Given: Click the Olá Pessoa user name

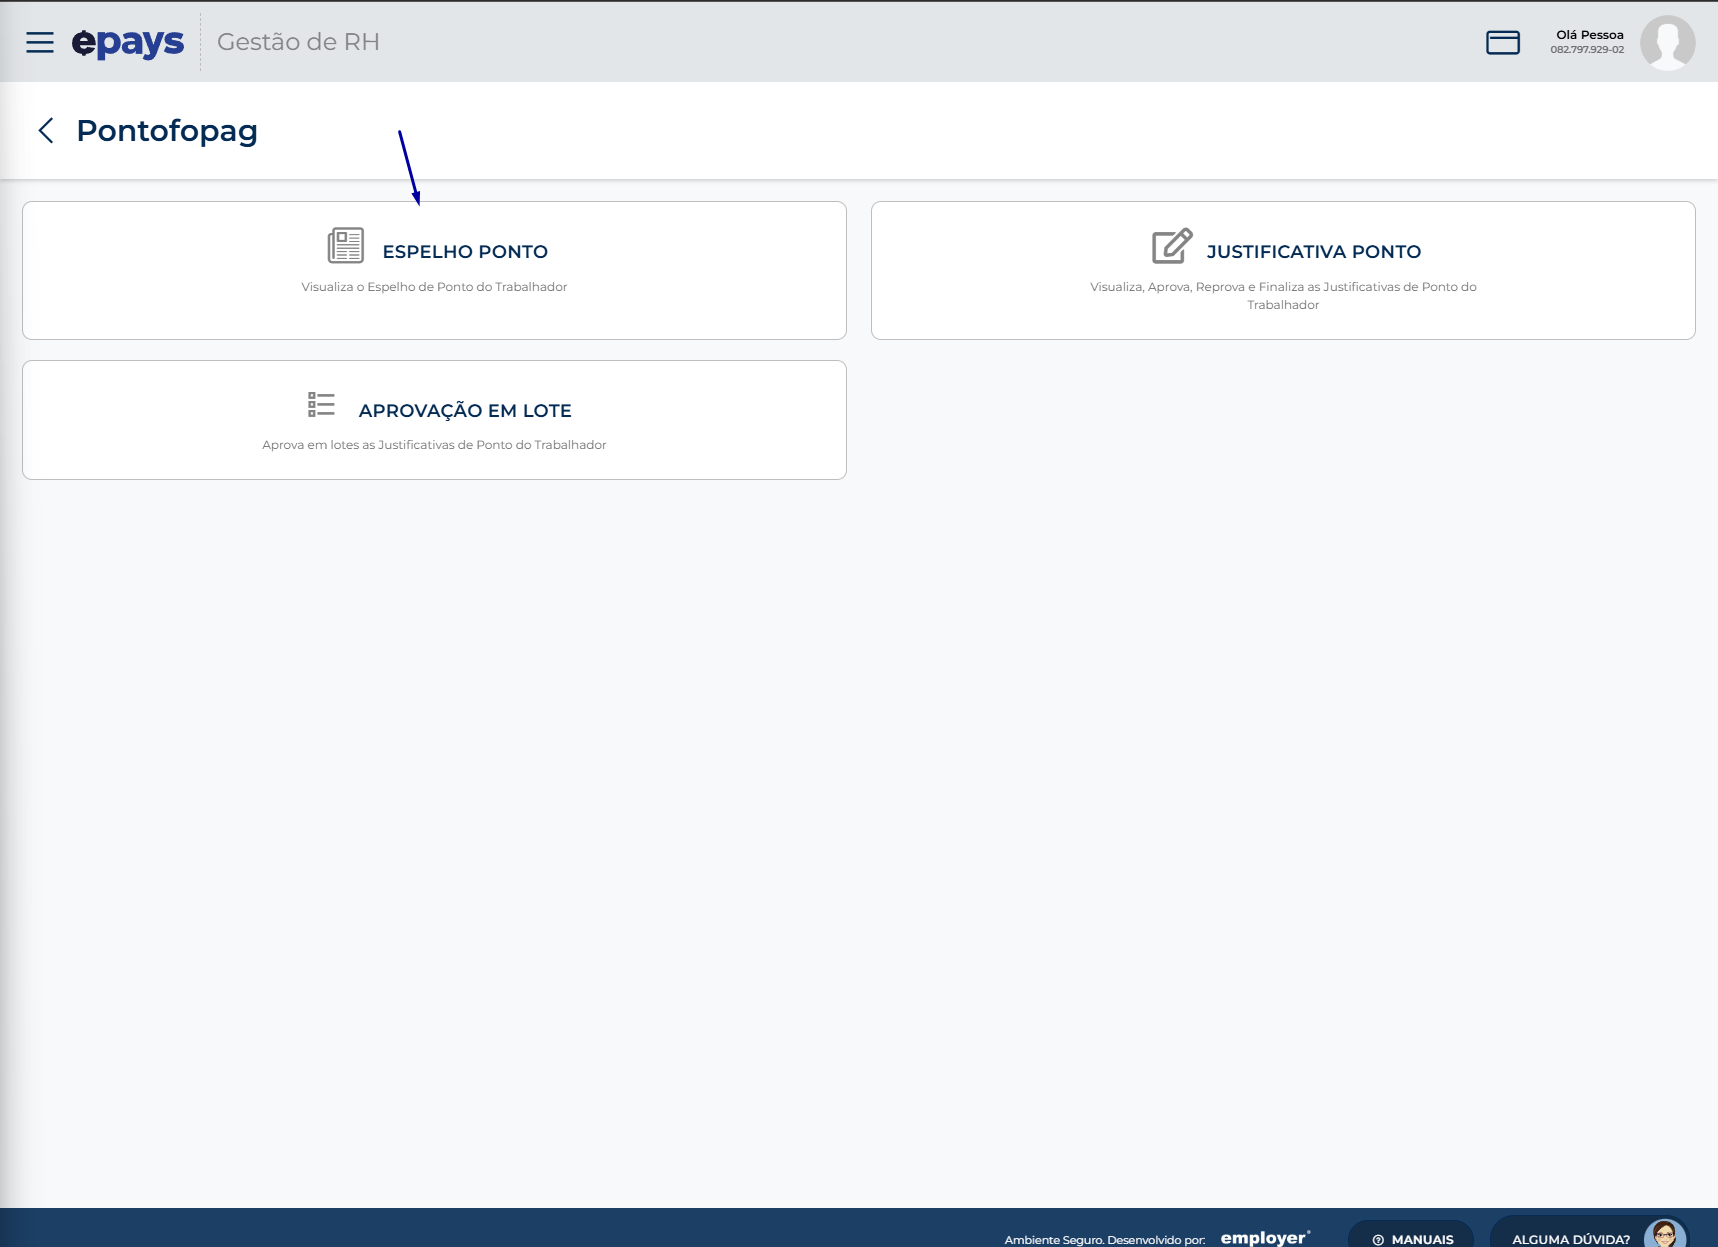Looking at the screenshot, I should (1590, 35).
